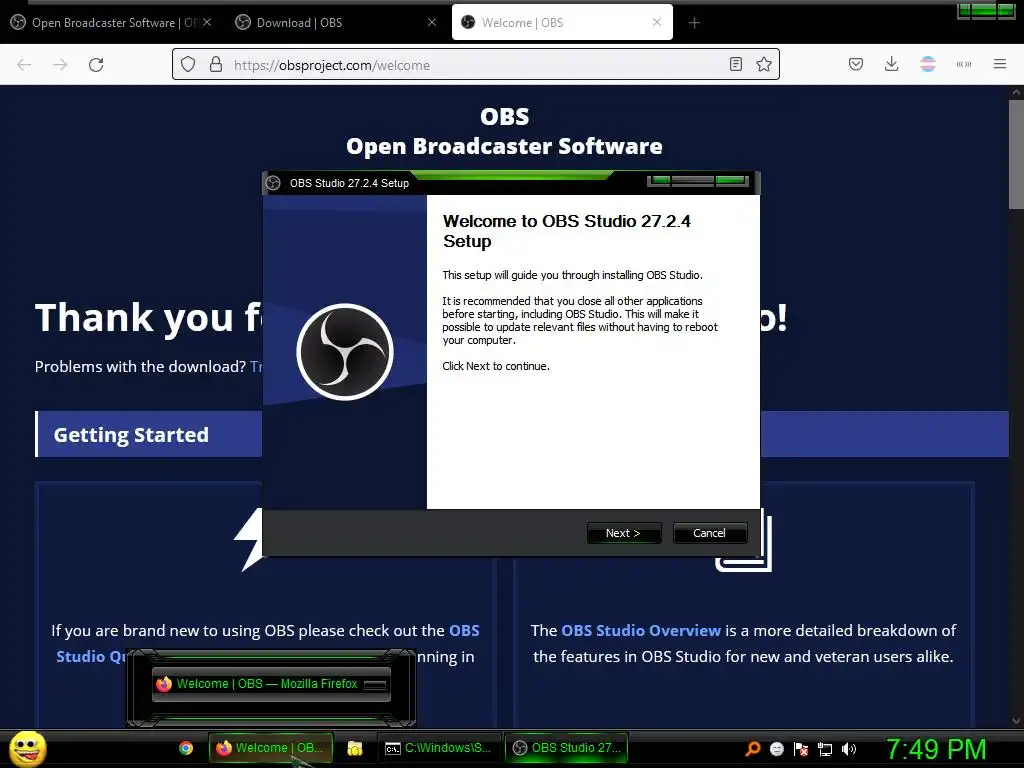Select the Welcome | OBS tab
1024x768 pixels.
click(x=562, y=23)
